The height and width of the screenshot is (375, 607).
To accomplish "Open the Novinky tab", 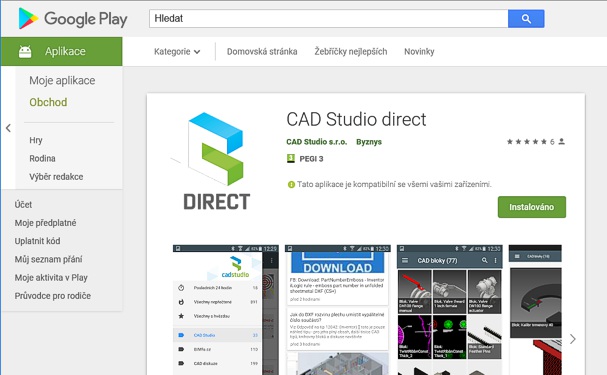I will [x=419, y=51].
